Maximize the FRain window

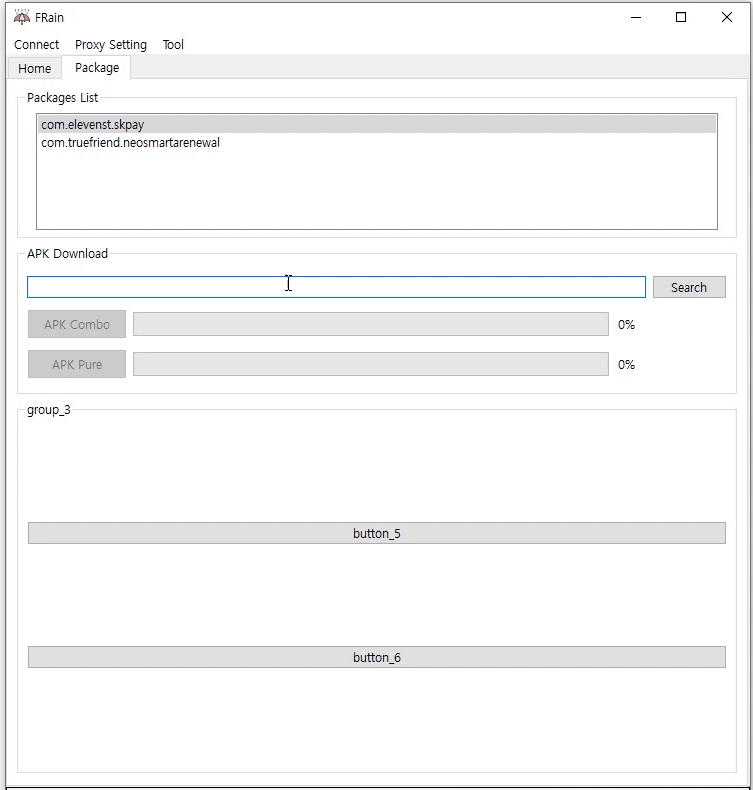tap(681, 17)
